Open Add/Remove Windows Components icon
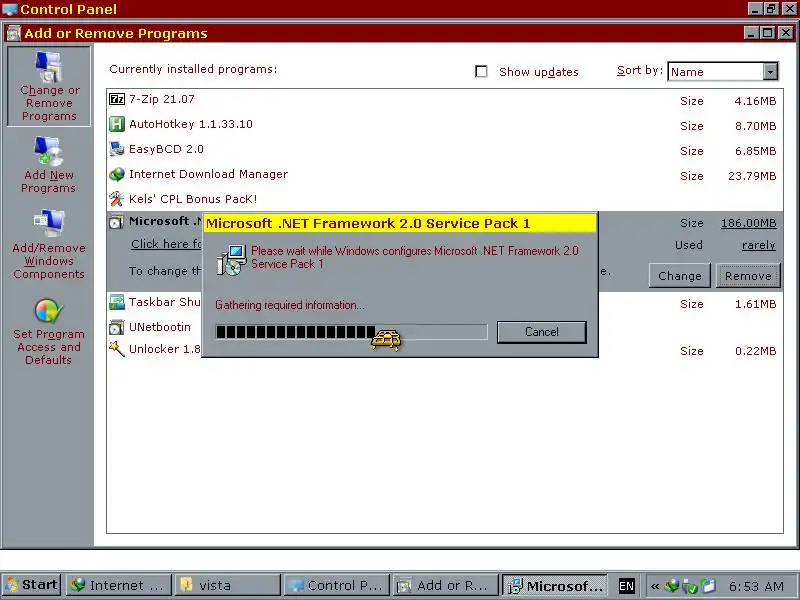The height and width of the screenshot is (600, 800). coord(49,223)
